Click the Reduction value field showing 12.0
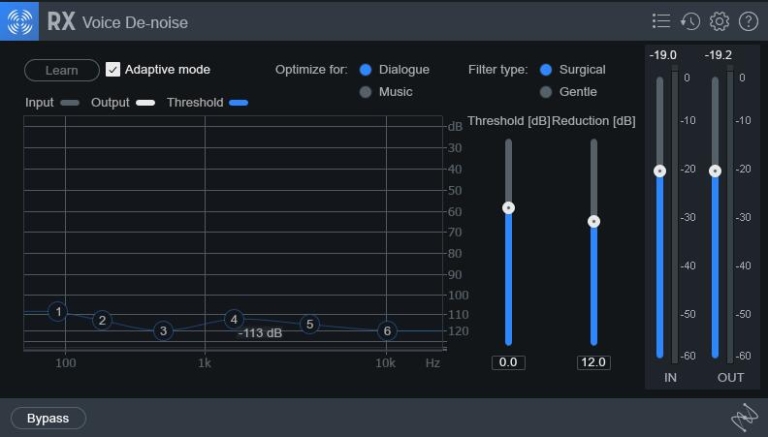 [x=593, y=362]
